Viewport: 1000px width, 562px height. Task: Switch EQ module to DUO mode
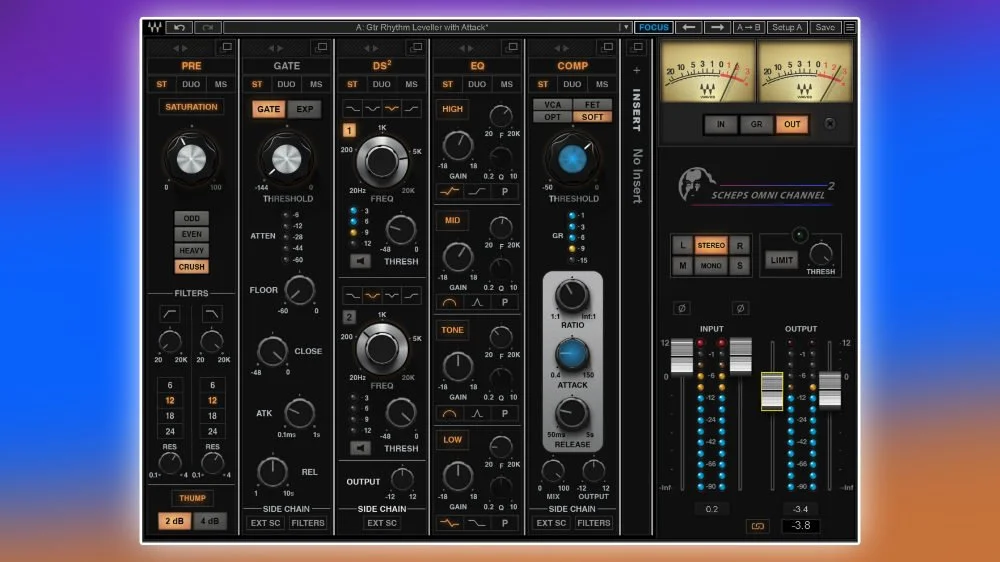click(x=476, y=84)
